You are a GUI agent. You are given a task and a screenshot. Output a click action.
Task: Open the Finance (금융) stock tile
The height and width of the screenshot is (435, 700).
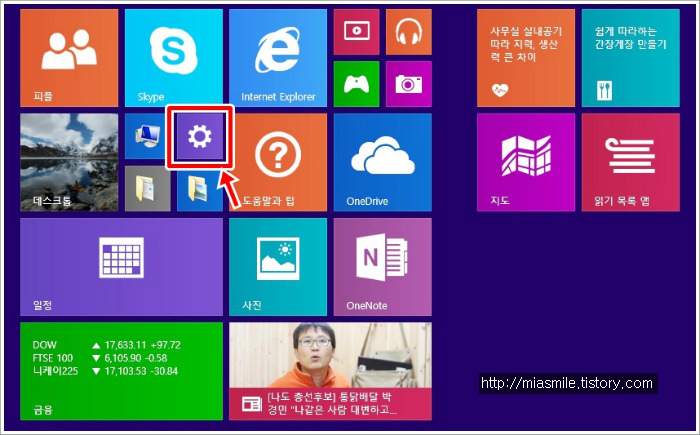pos(121,371)
